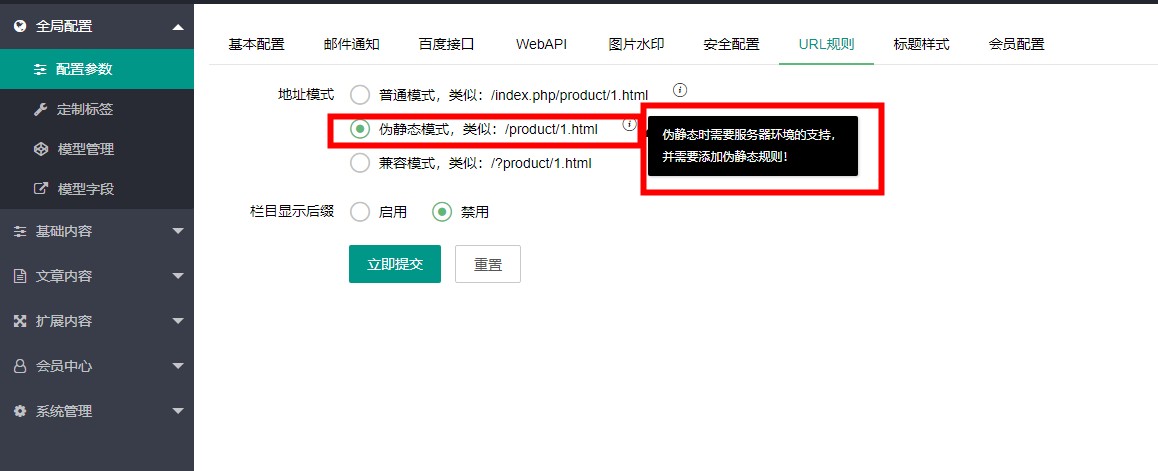Click the gear icon beside 系统管理
The width and height of the screenshot is (1158, 471).
point(20,411)
